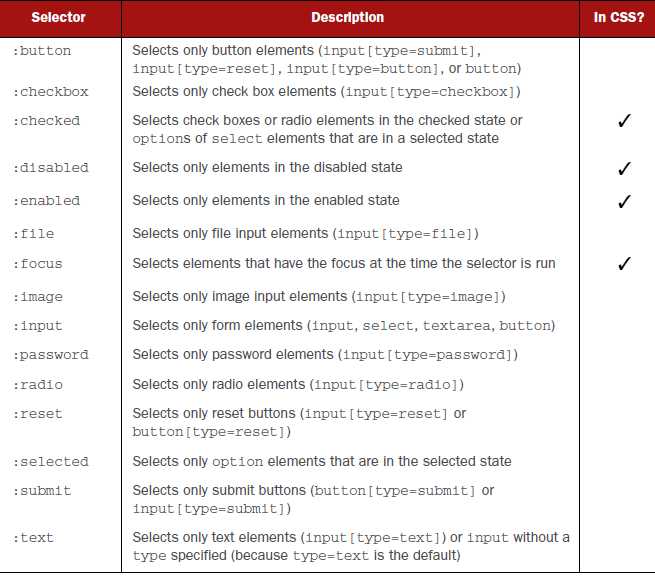Click the In CSS? column header
The image size is (655, 580).
click(616, 18)
